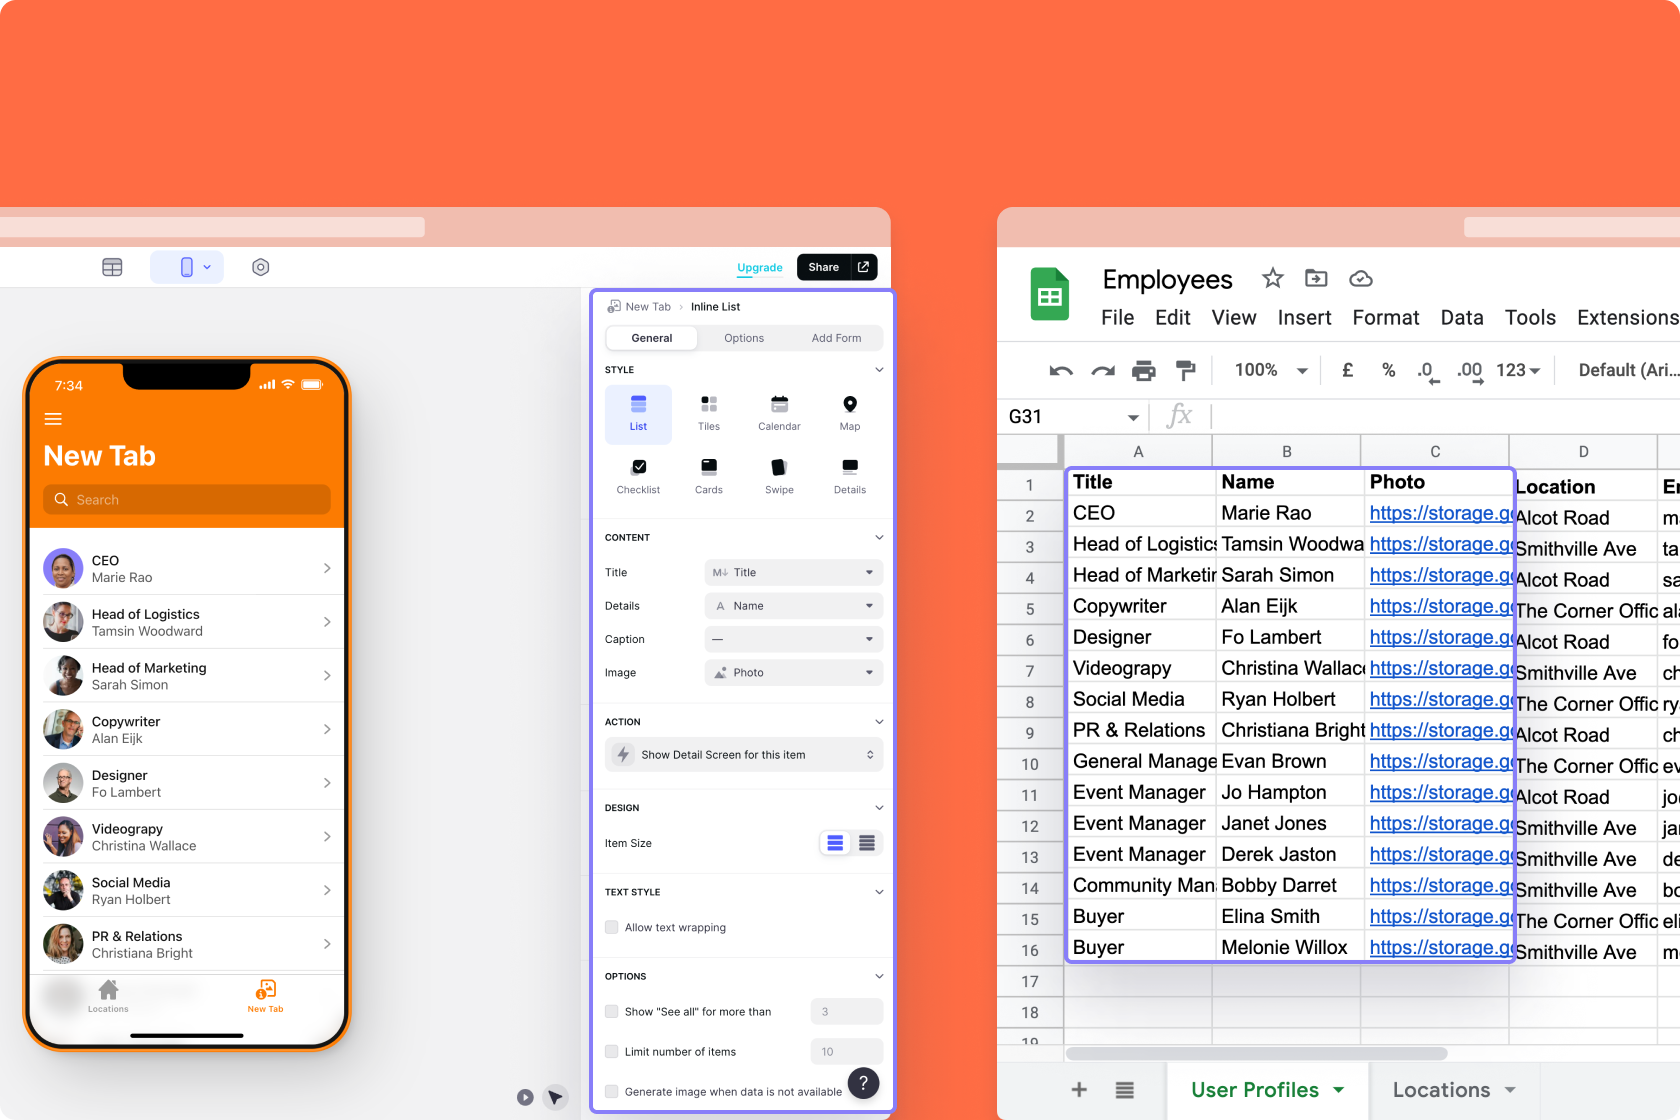Select the Map style icon
1680x1120 pixels.
[849, 412]
